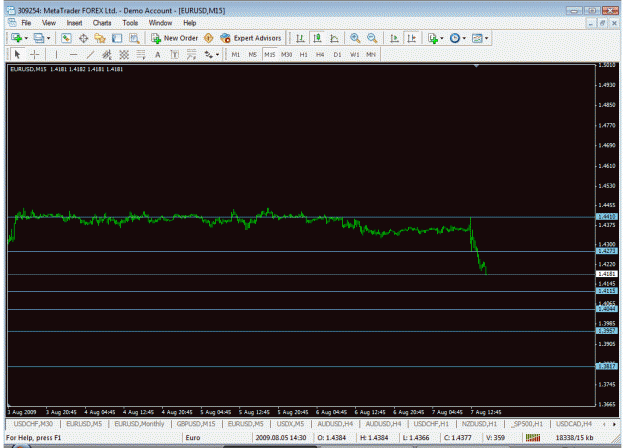The image size is (625, 448).
Task: Select the Cursor arrow tool
Action: click(x=17, y=54)
